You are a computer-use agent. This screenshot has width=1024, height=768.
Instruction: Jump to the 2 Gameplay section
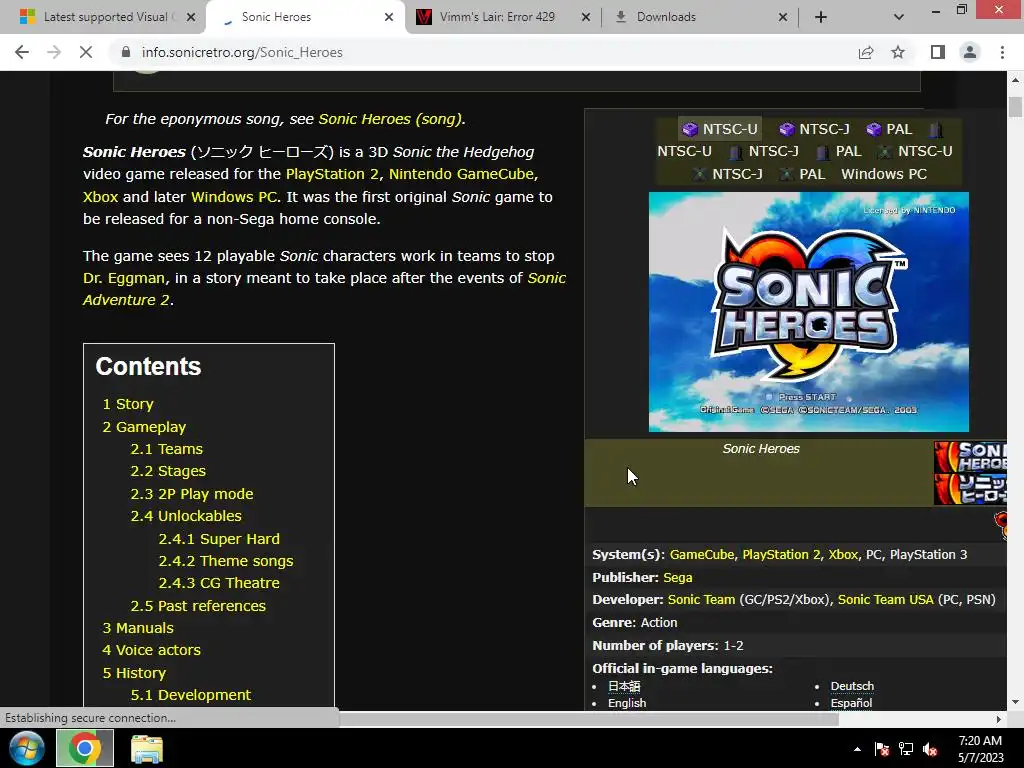point(144,427)
